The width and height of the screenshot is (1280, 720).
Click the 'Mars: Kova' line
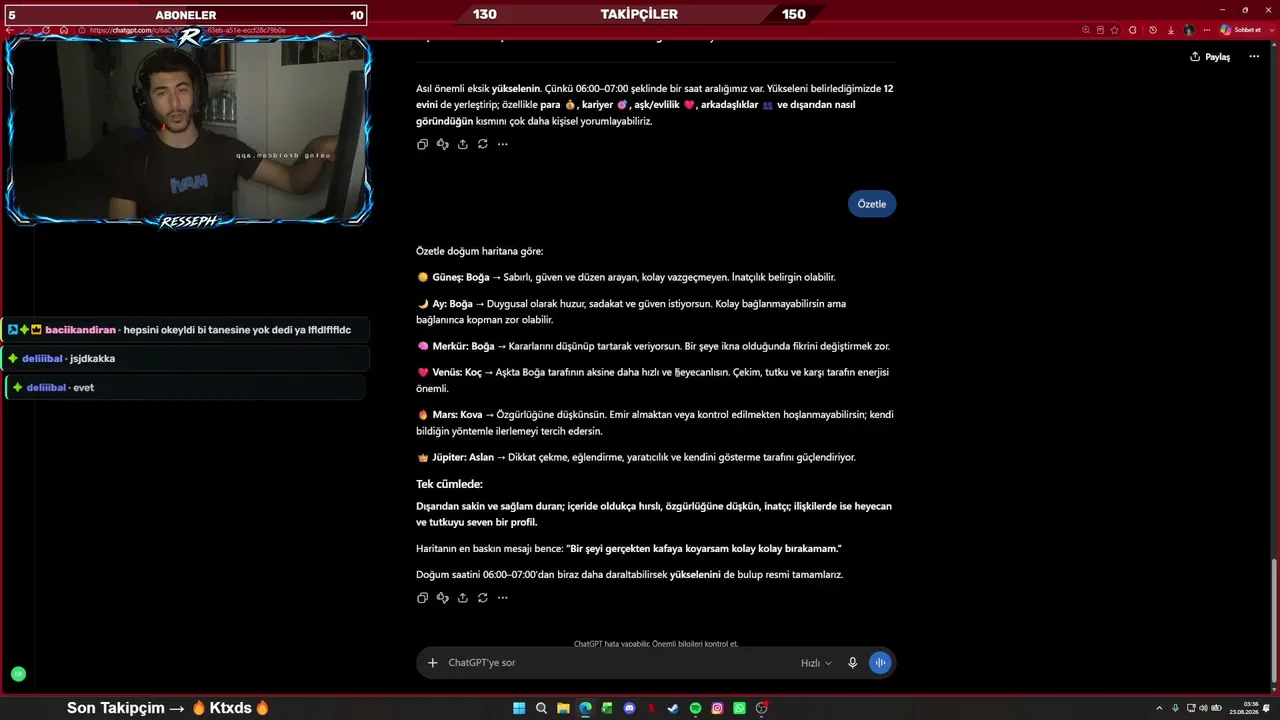pos(655,423)
